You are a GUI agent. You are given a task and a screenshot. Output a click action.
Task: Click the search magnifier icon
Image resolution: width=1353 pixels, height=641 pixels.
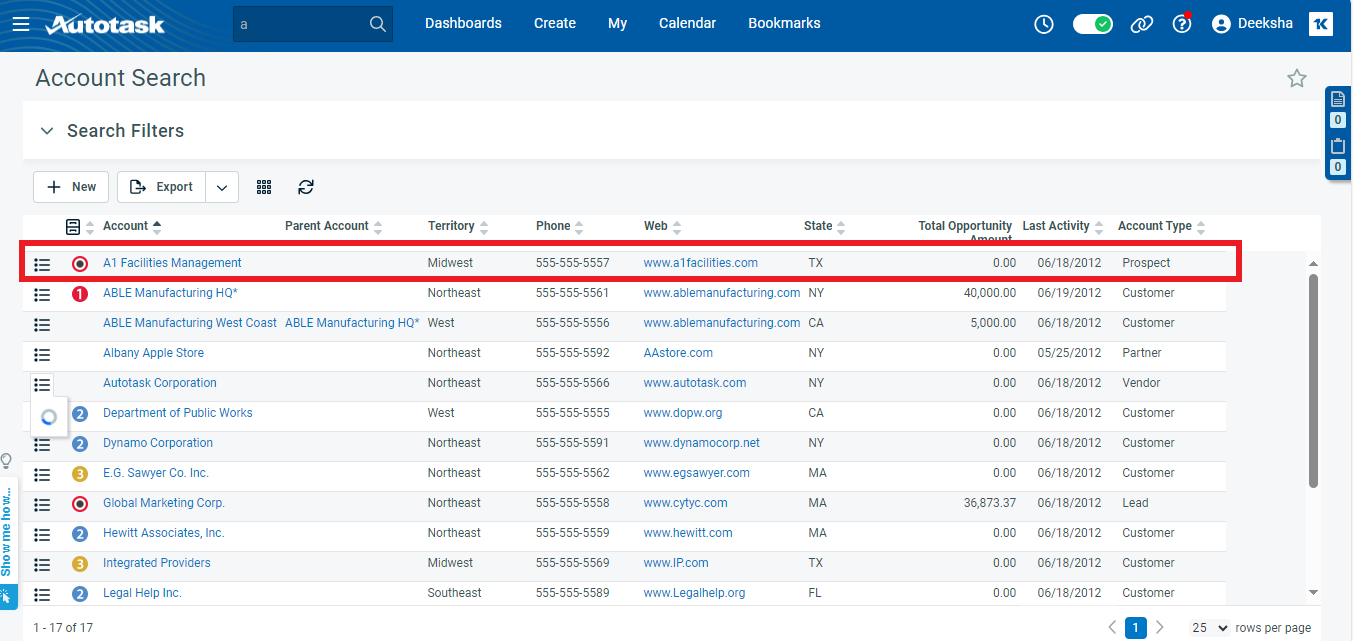tap(377, 24)
